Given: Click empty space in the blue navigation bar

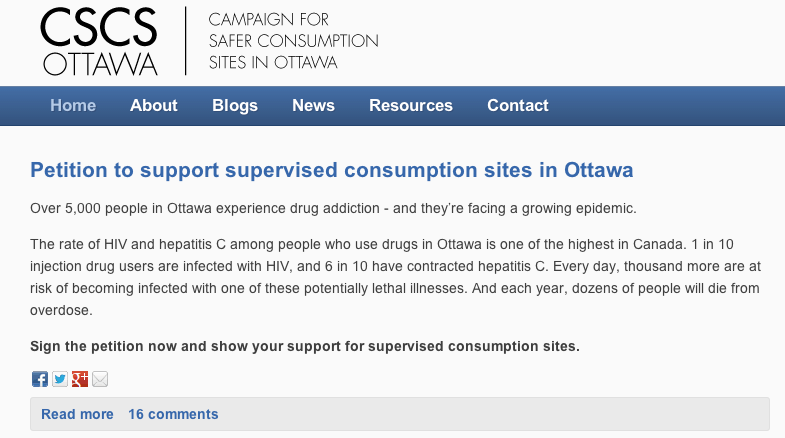Looking at the screenshot, I should click(x=666, y=106).
